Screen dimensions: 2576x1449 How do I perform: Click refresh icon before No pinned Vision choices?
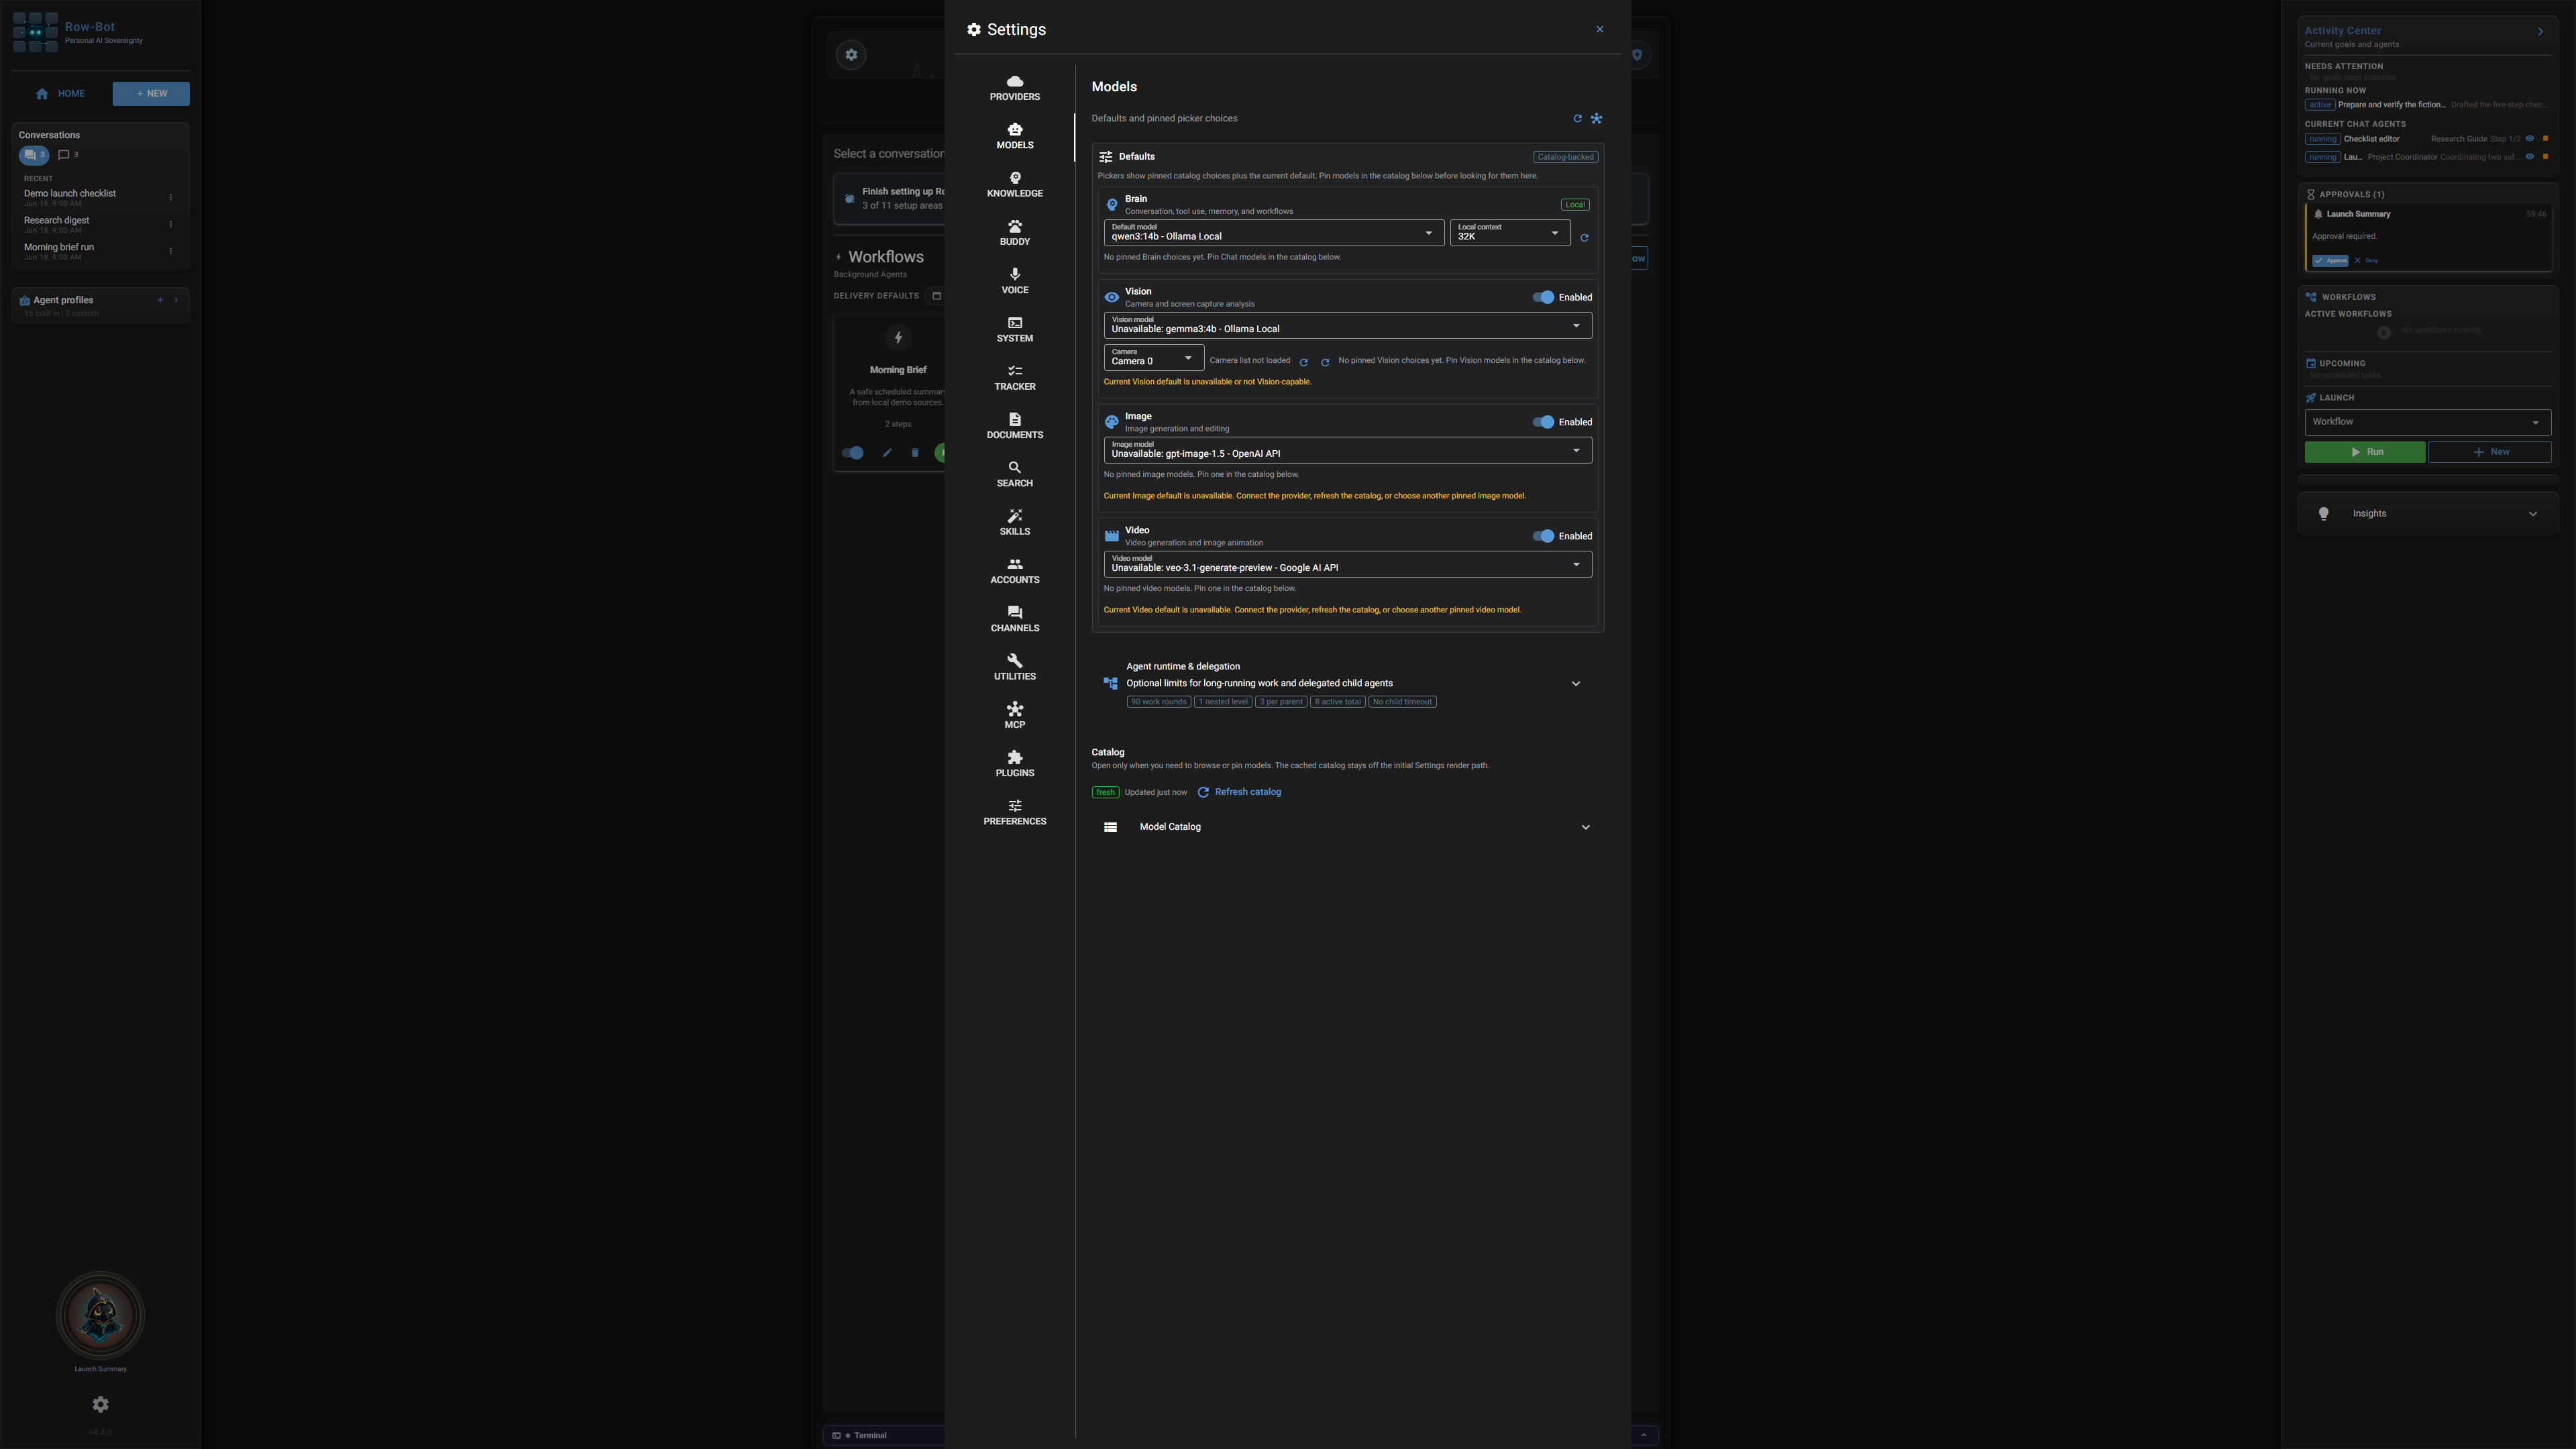[x=1325, y=362]
